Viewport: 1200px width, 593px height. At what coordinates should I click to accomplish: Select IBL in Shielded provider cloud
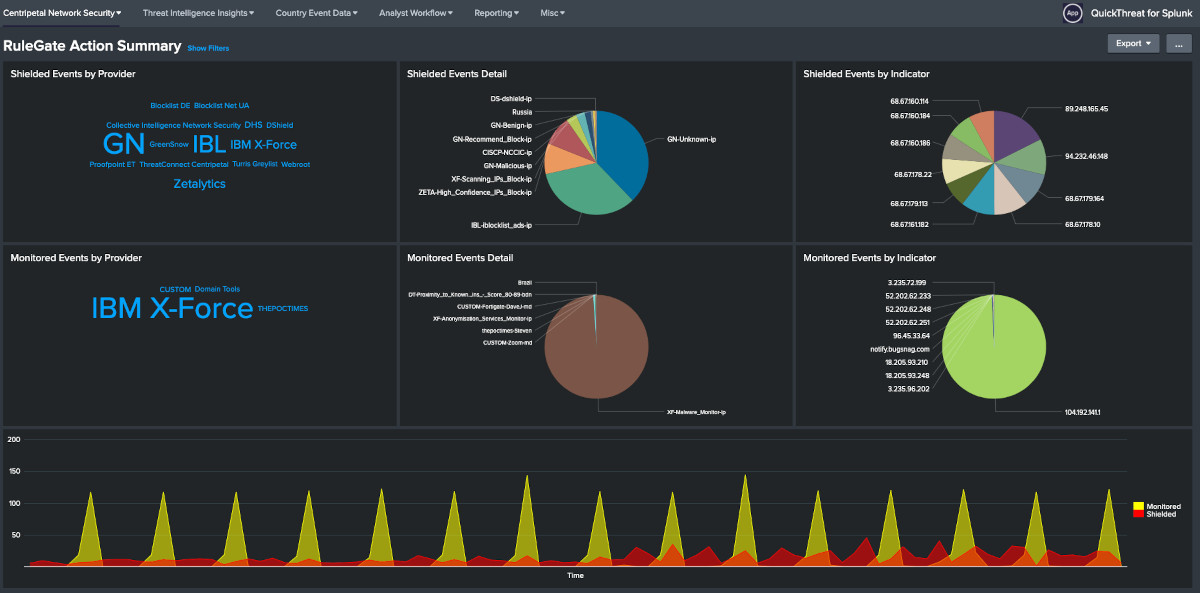[x=209, y=144]
